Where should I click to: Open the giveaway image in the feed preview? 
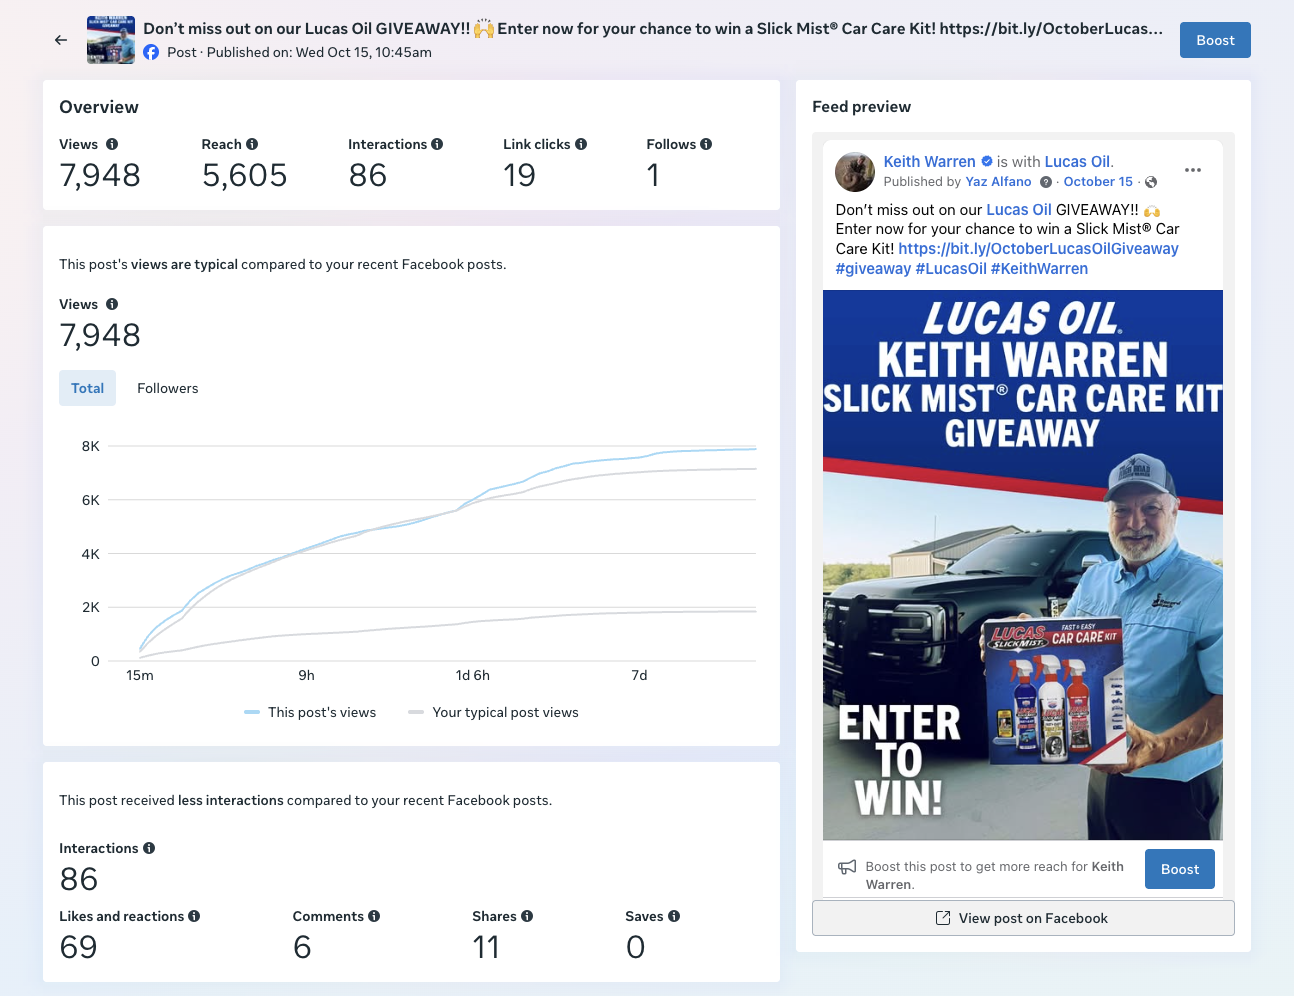[x=1023, y=565]
